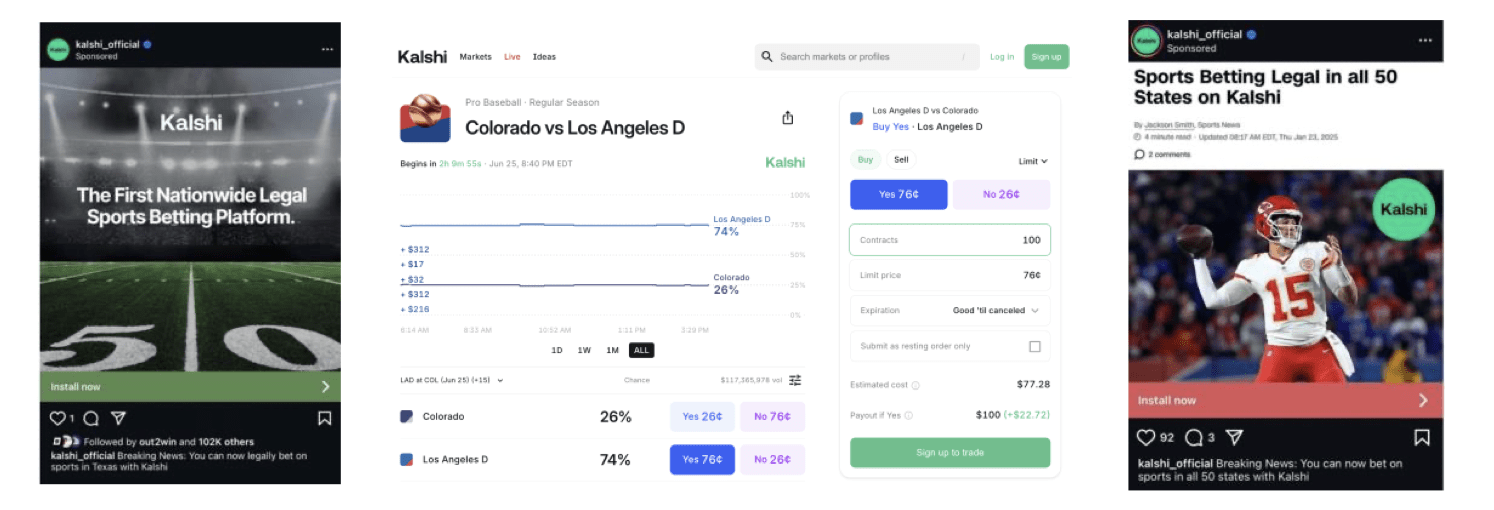Viewport: 1494px width, 510px height.
Task: Bookmark the left Instagram ad
Action: click(324, 418)
